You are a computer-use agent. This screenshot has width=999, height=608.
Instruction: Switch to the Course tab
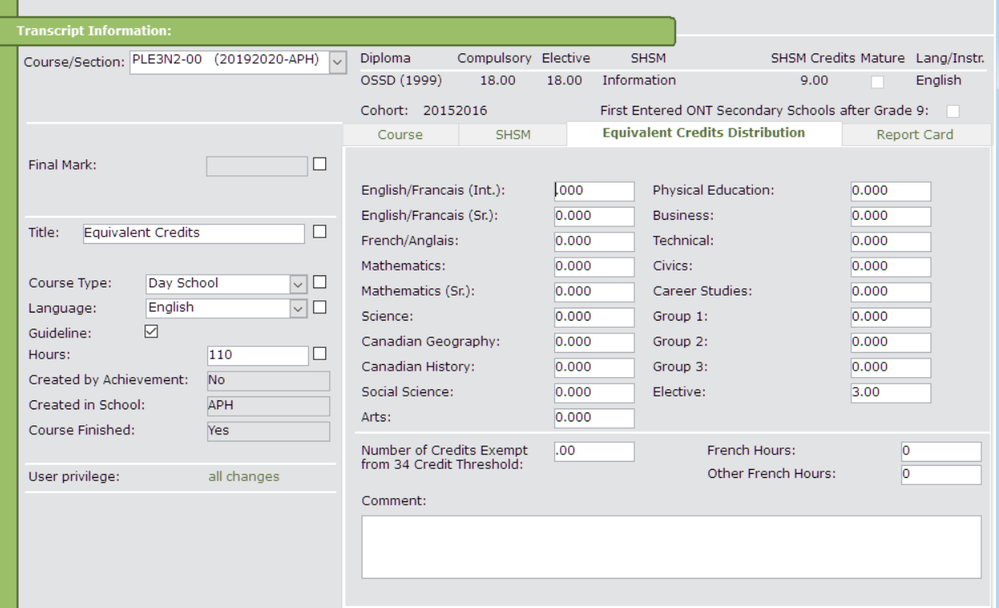[x=400, y=135]
